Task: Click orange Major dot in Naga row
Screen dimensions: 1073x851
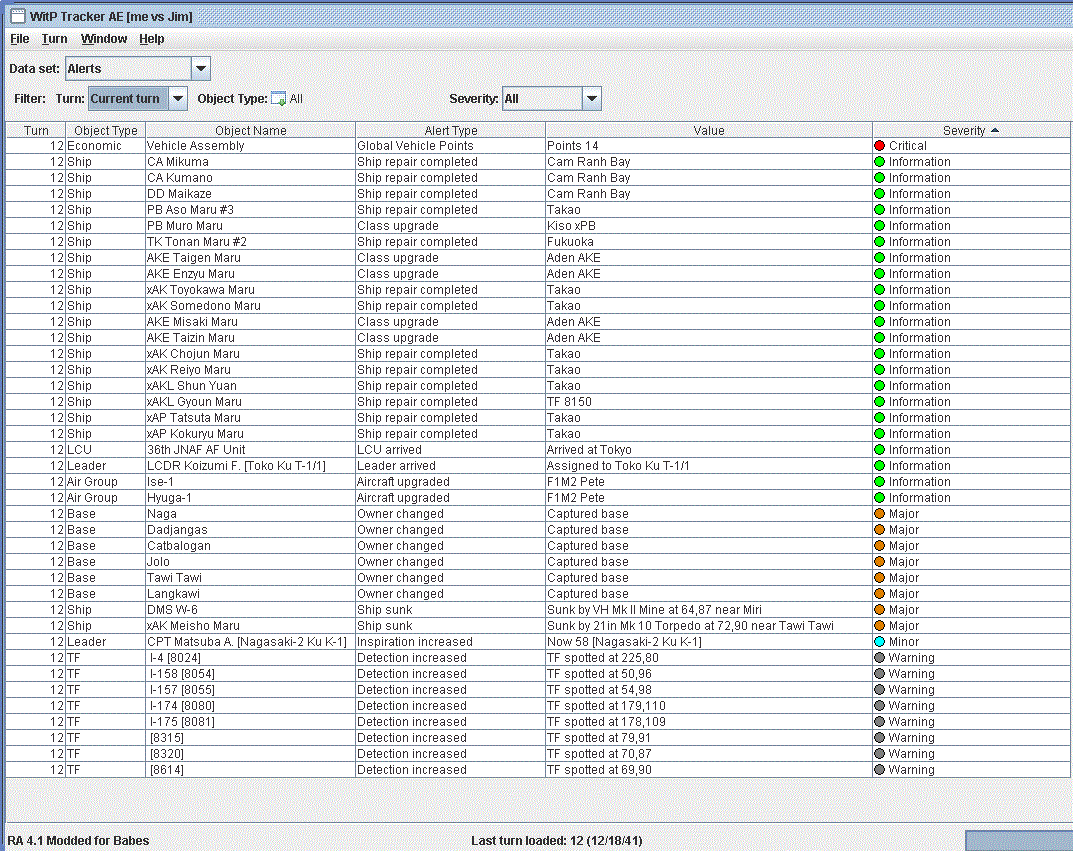Action: pos(880,514)
